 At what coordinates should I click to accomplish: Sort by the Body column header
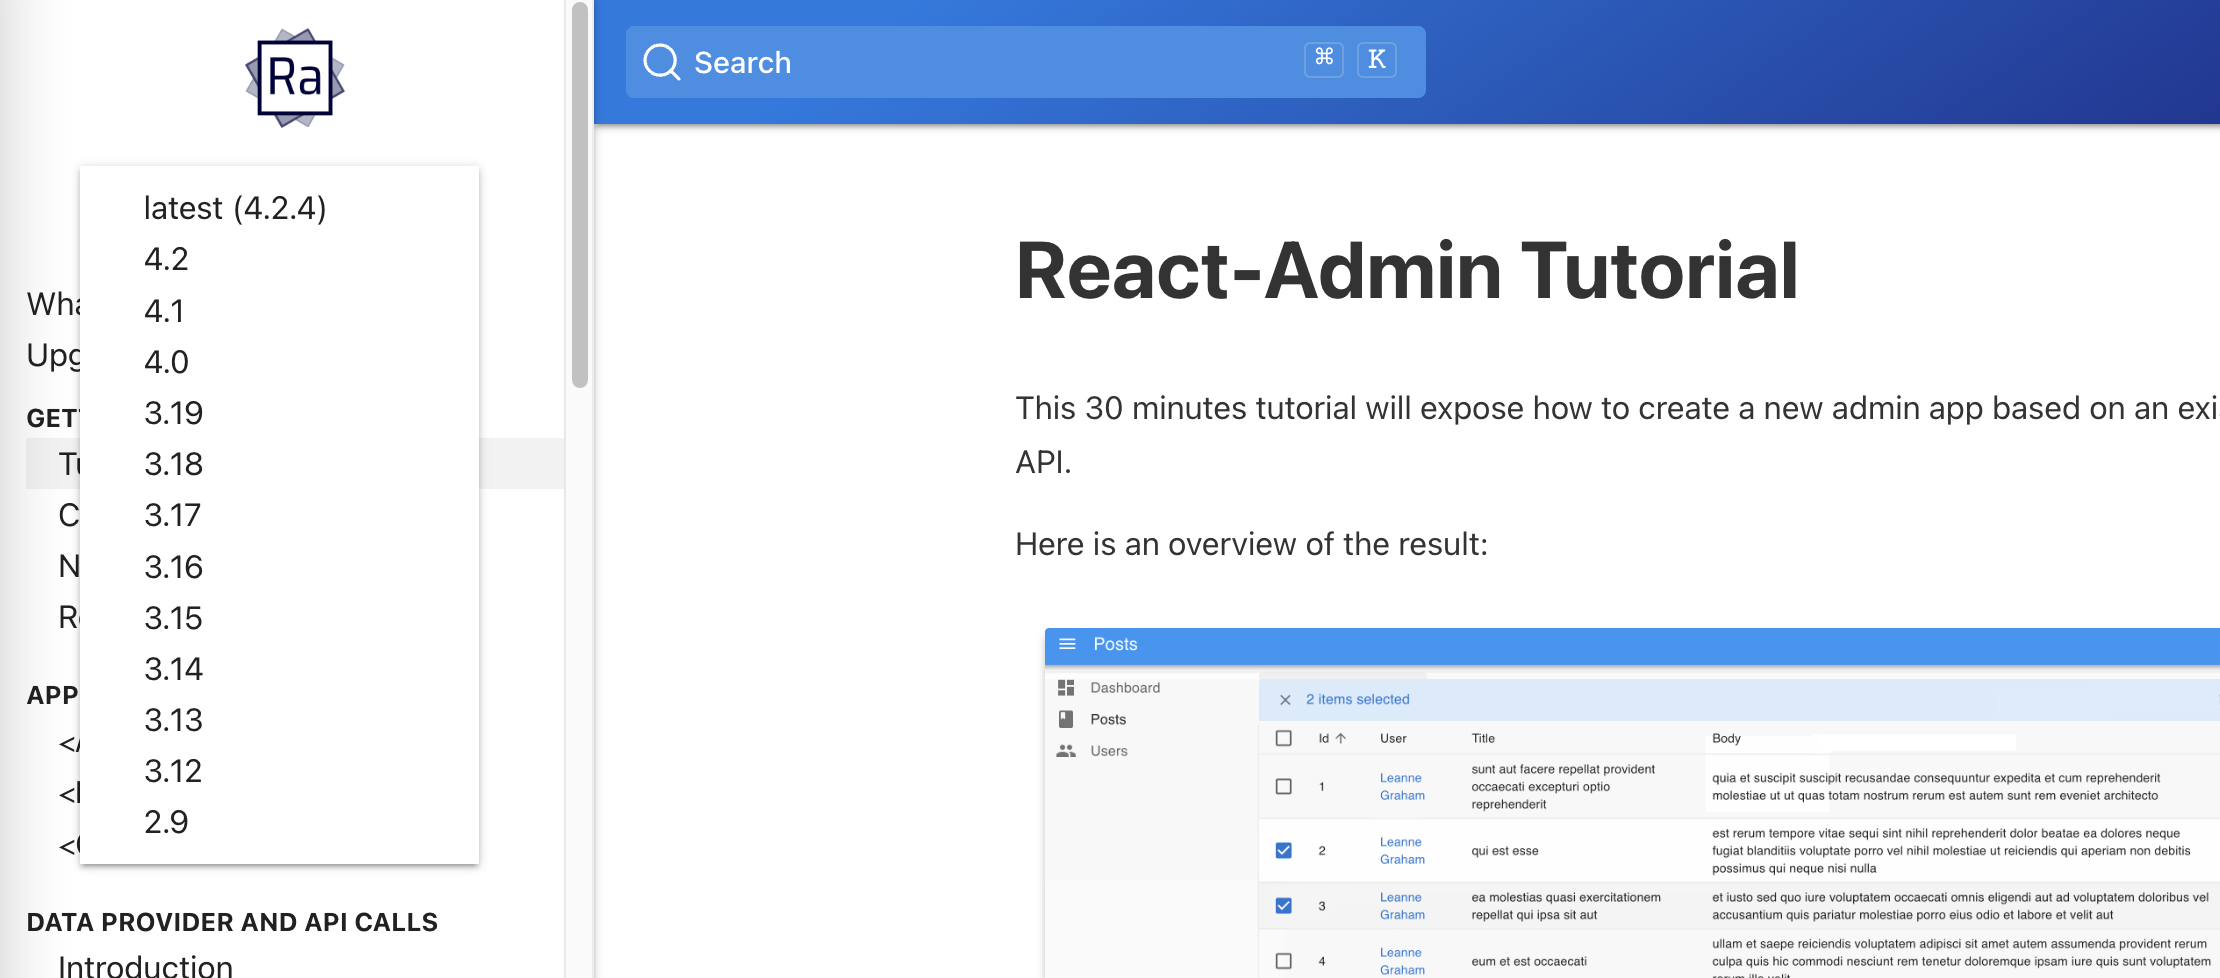pyautogui.click(x=1726, y=738)
